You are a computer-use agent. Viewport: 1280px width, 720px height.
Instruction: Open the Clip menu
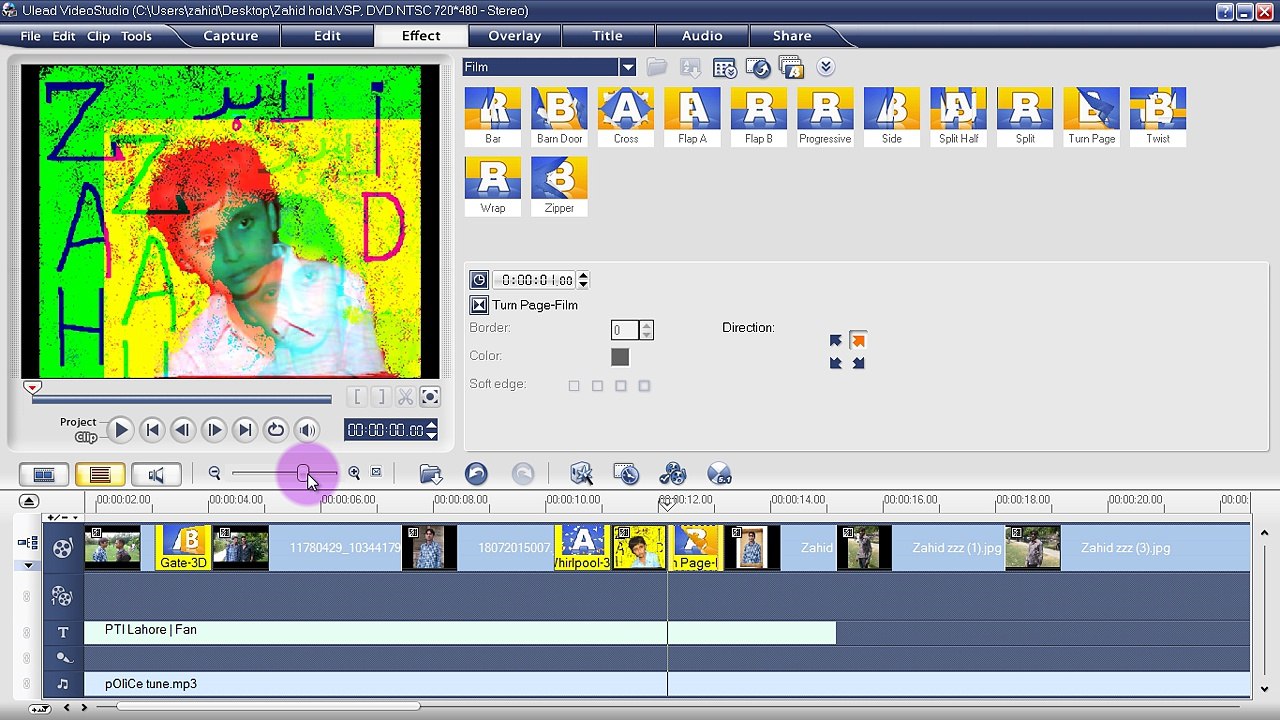(x=98, y=36)
